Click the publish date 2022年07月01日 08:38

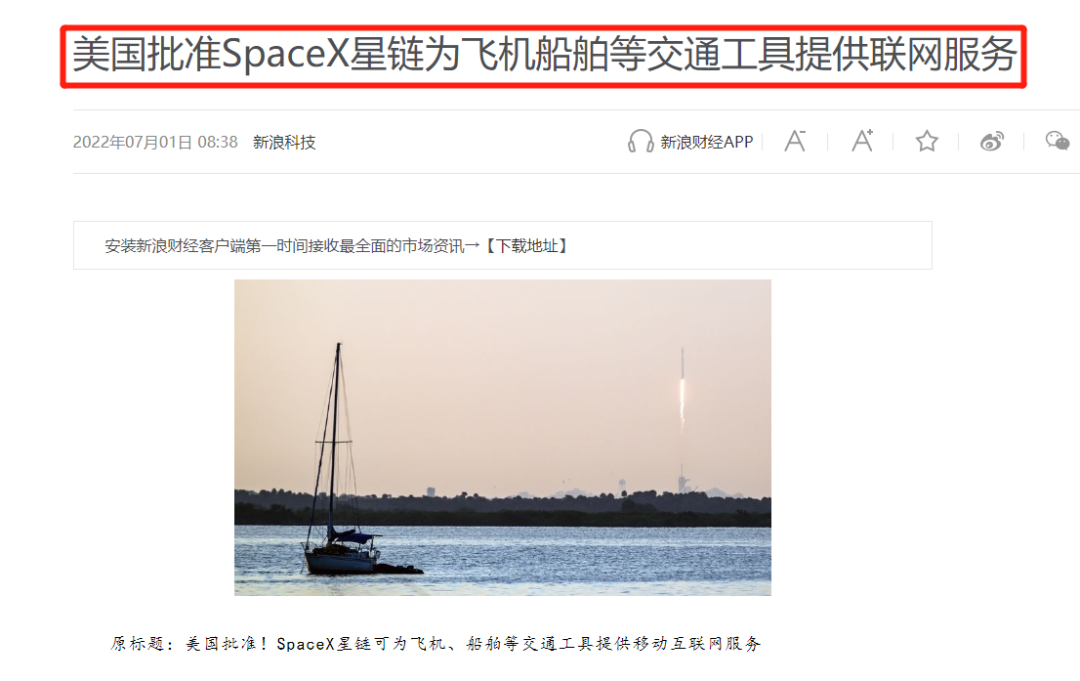(x=155, y=142)
